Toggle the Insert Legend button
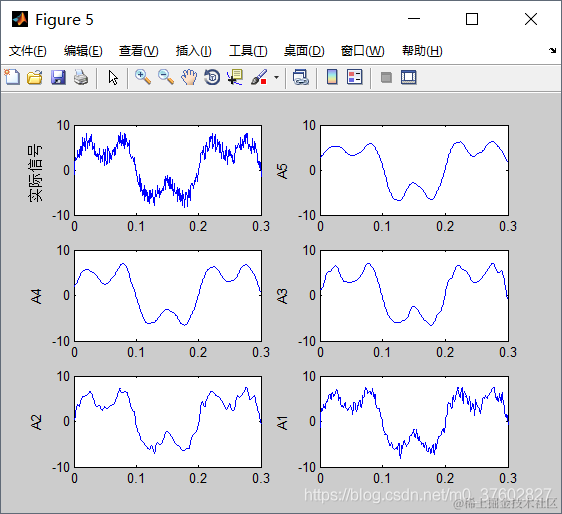 pyautogui.click(x=355, y=77)
